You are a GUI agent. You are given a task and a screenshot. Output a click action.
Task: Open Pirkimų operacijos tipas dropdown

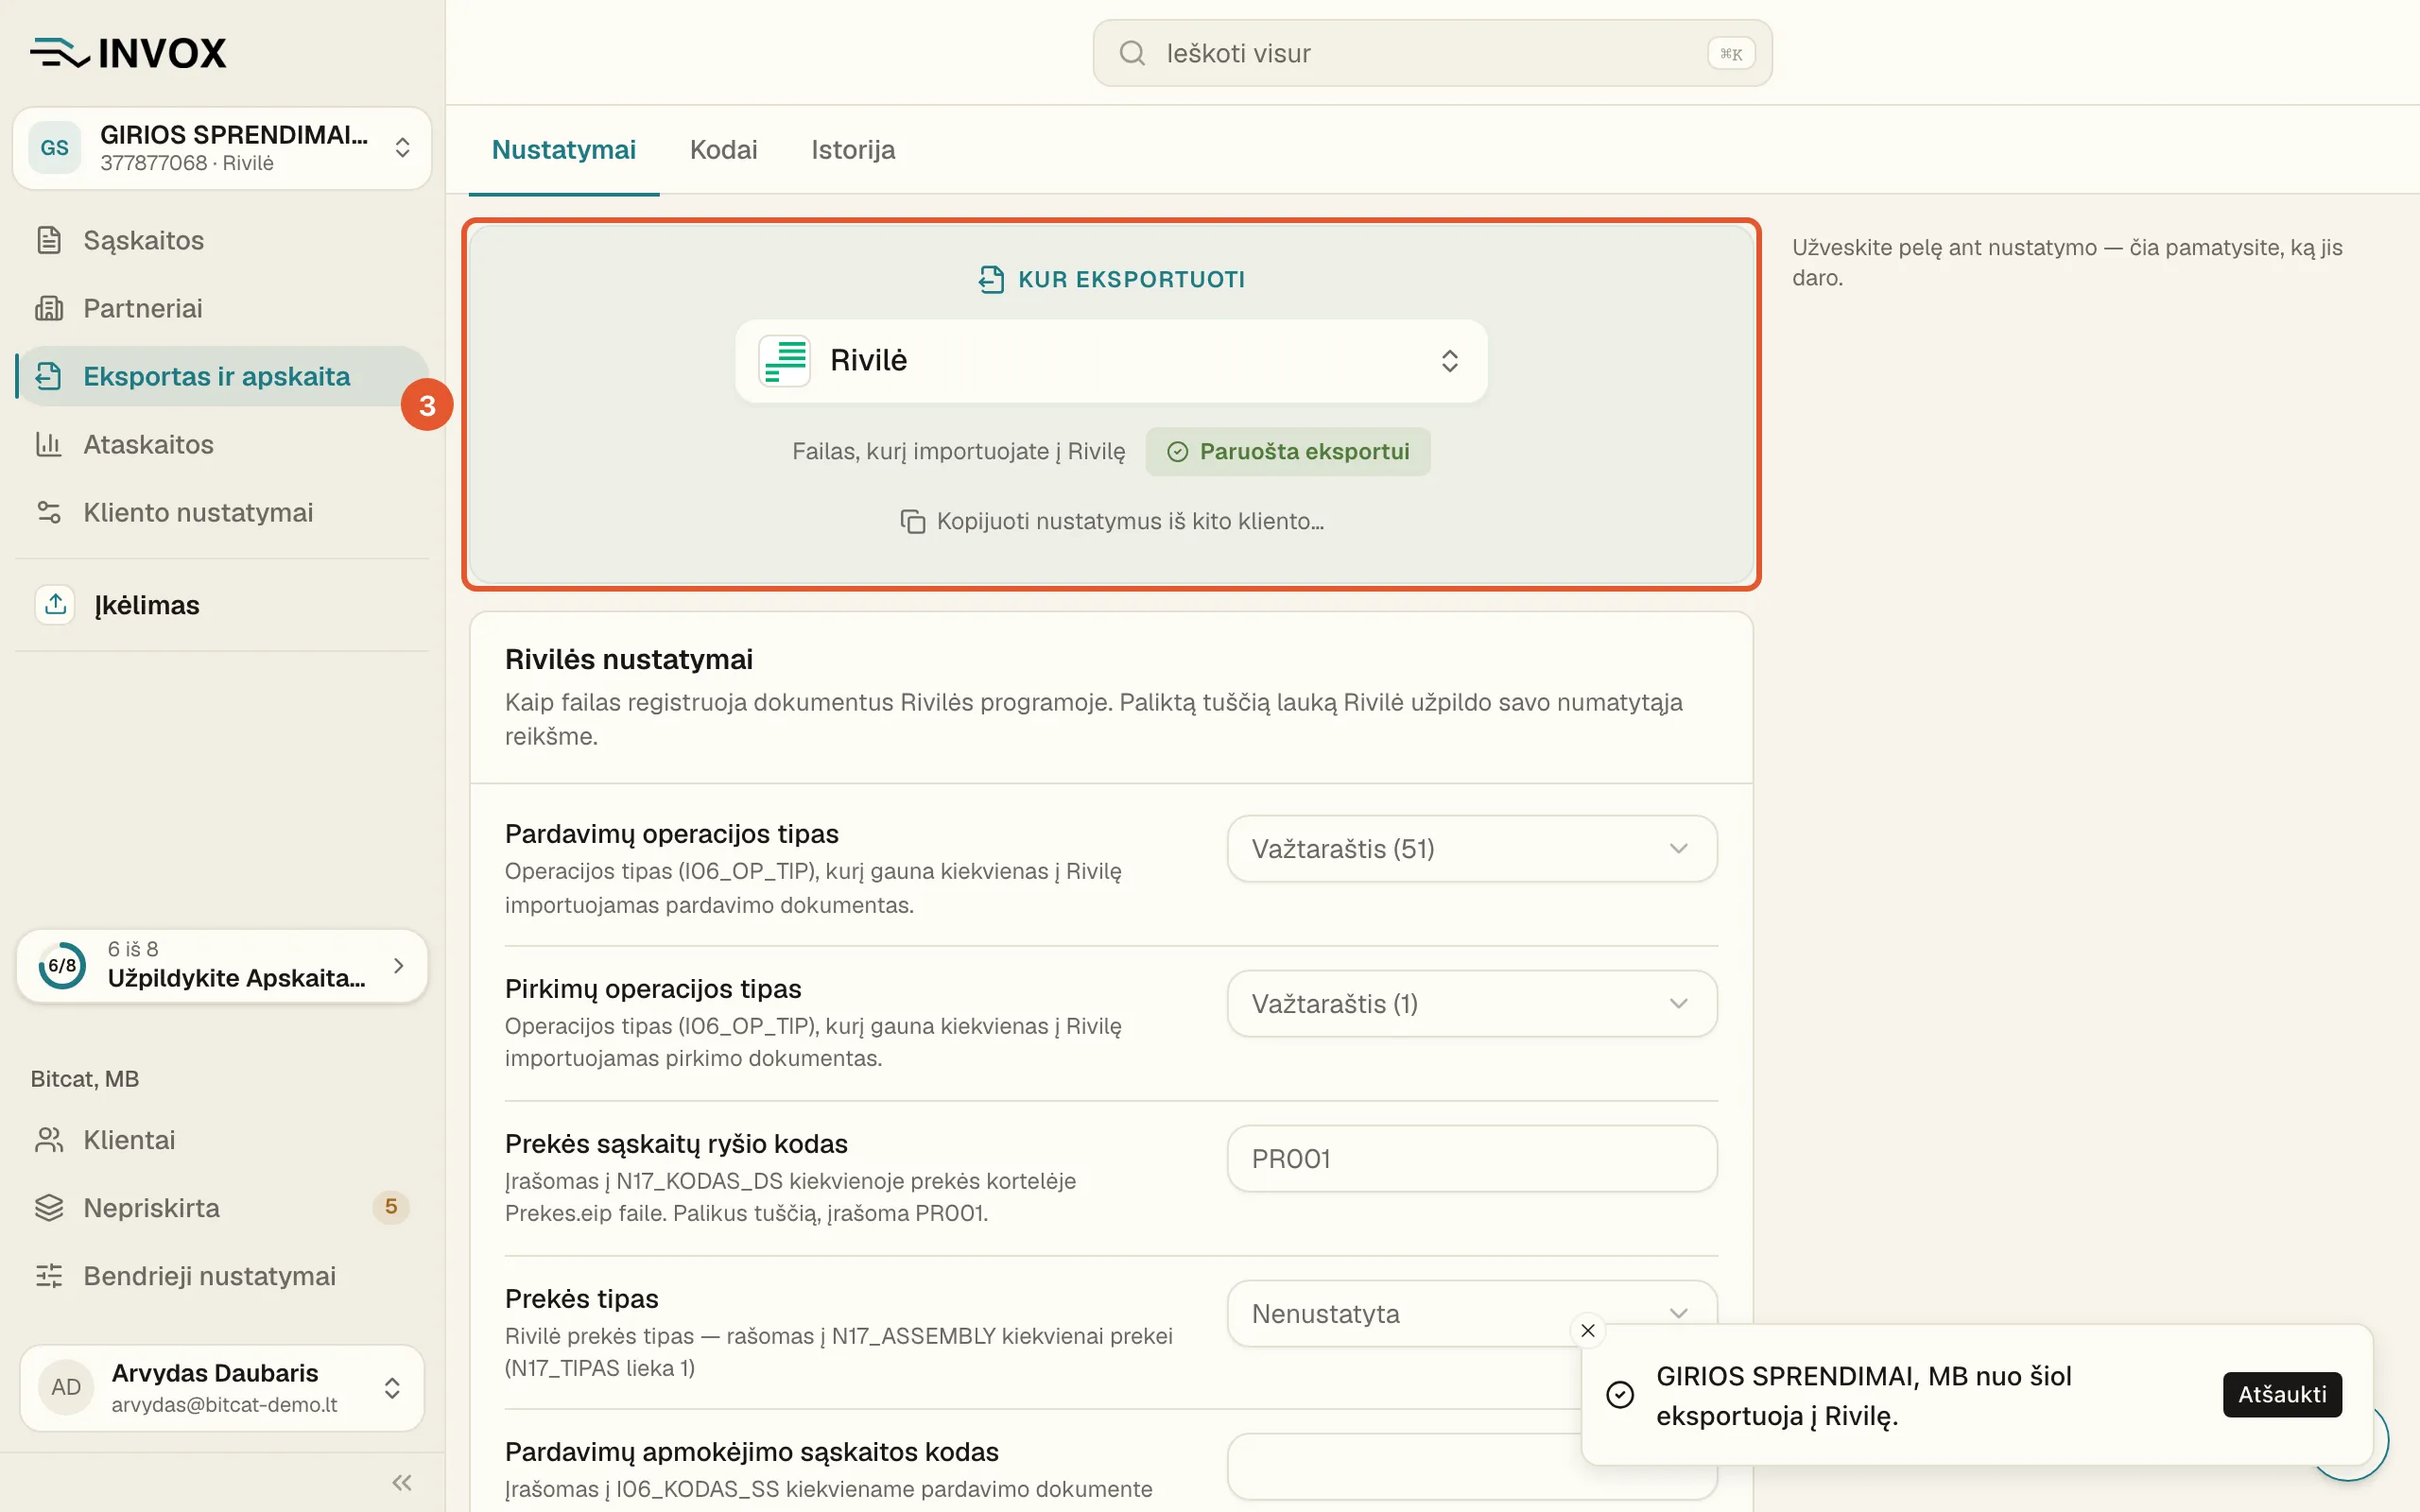tap(1472, 1004)
